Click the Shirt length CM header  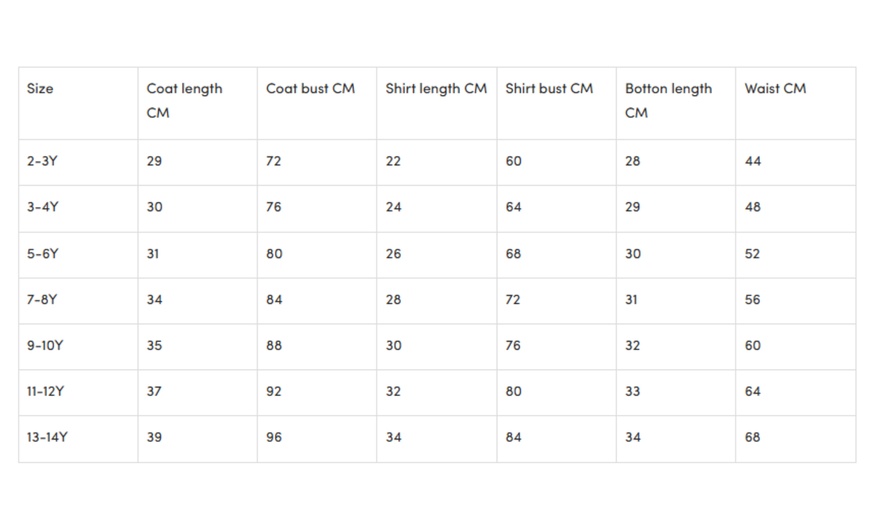pyautogui.click(x=436, y=89)
